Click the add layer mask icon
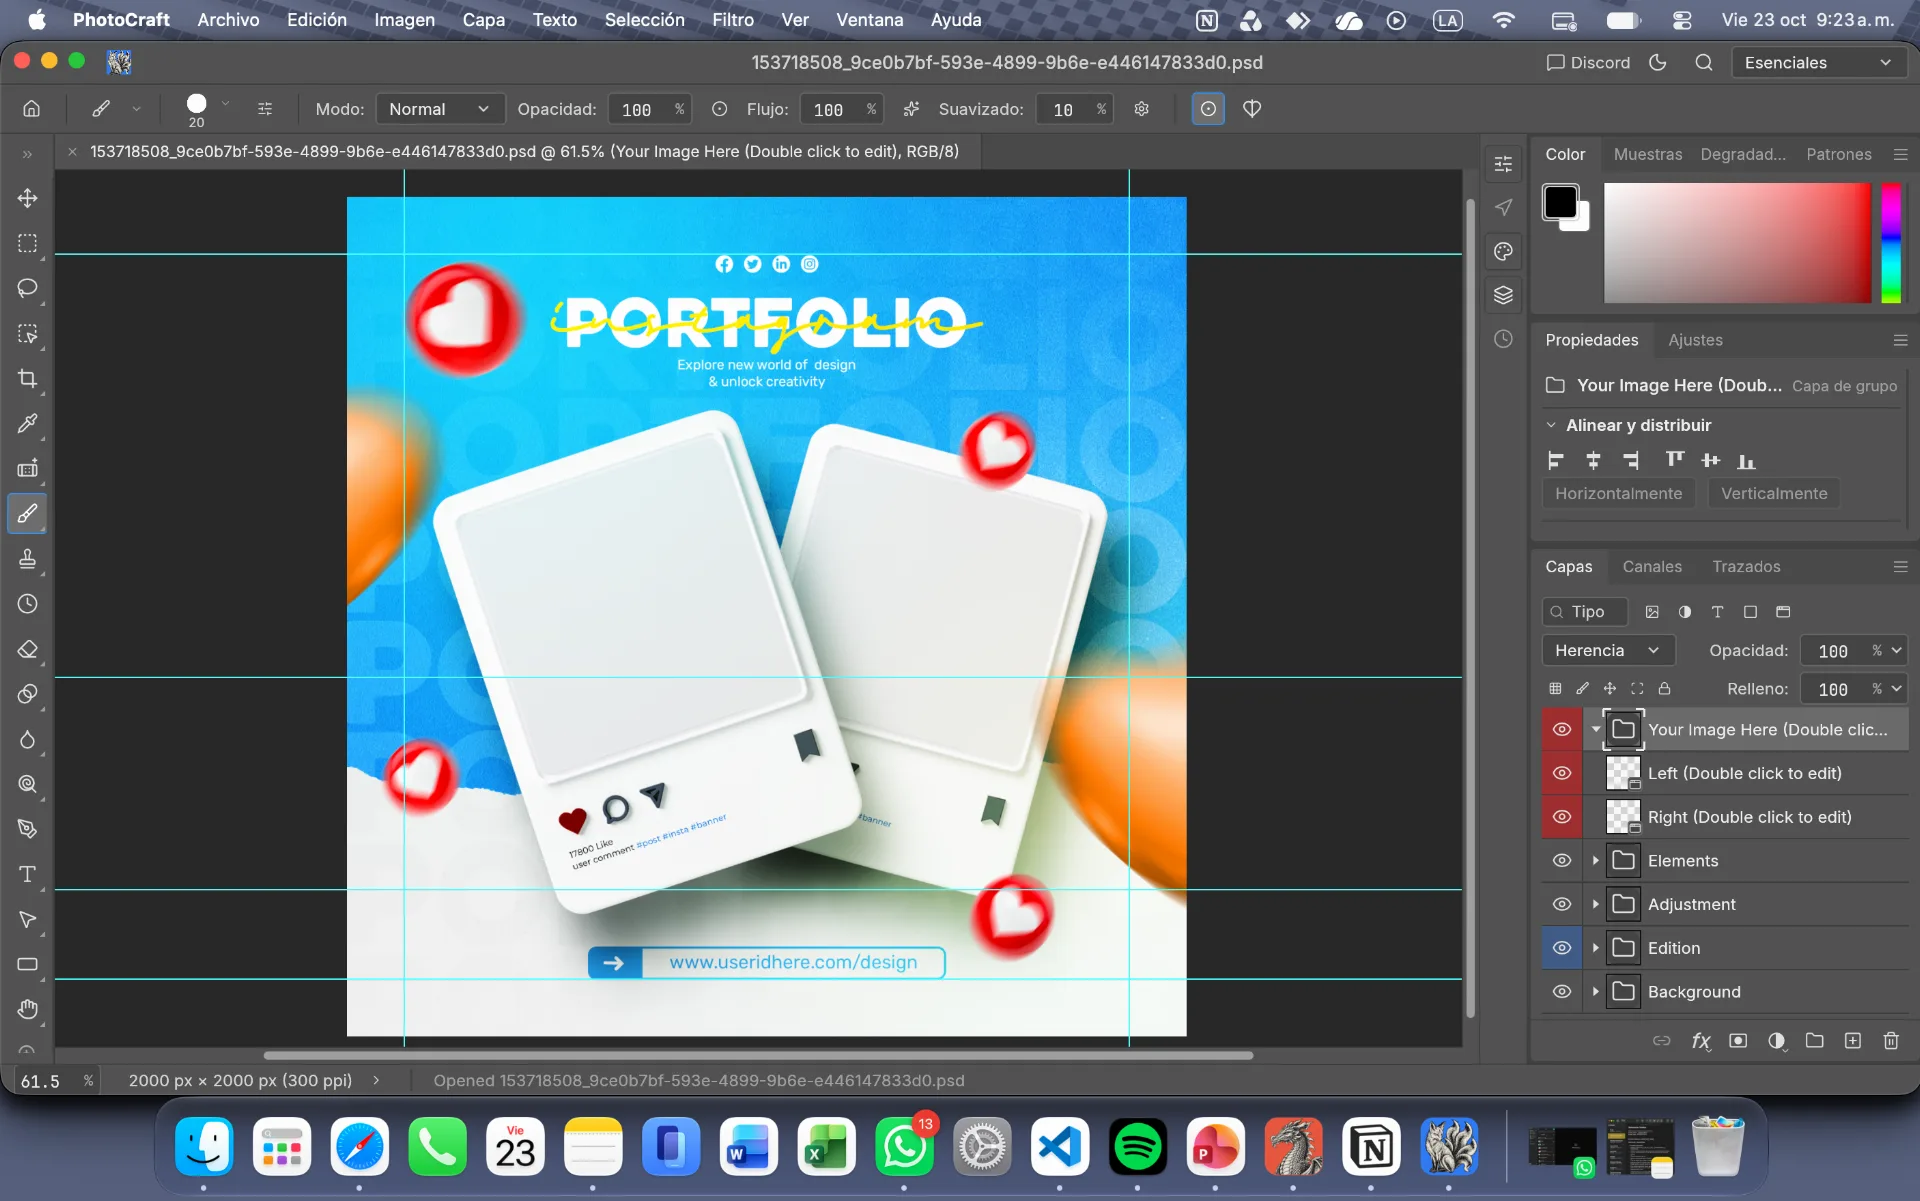1920x1201 pixels. point(1738,1041)
